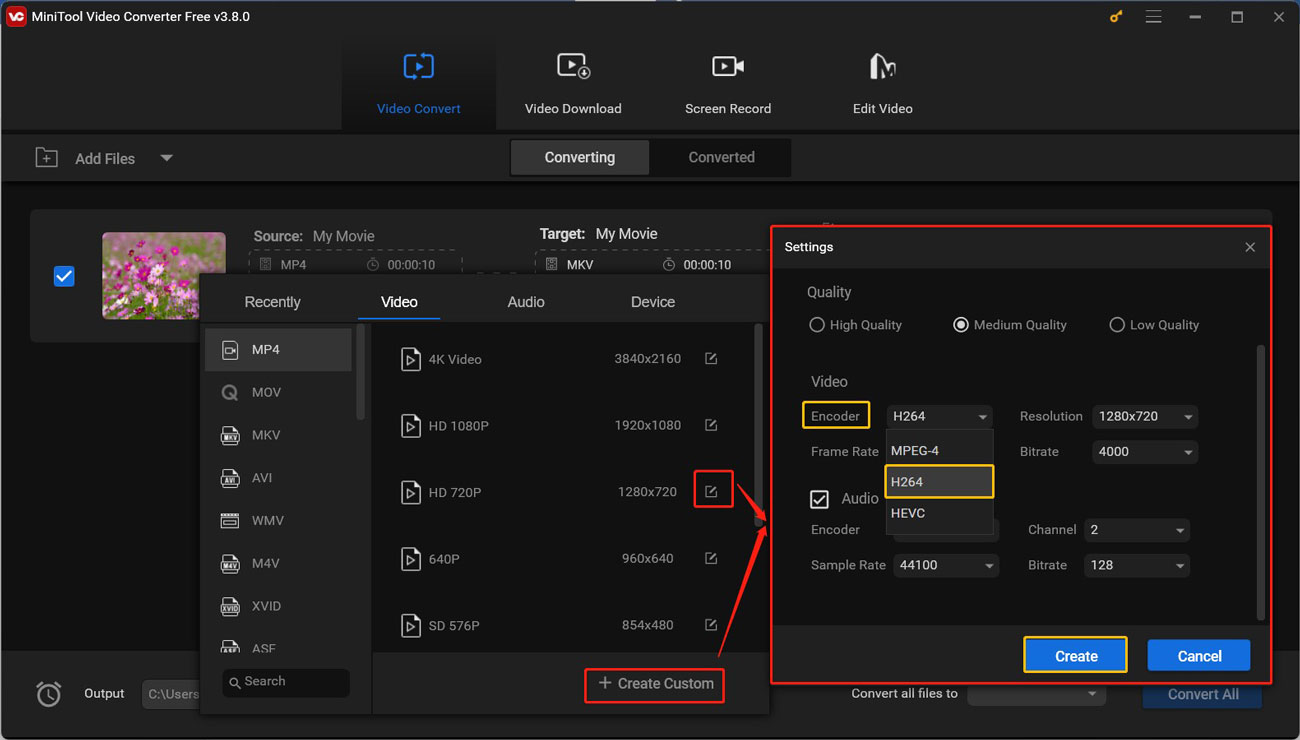Choose MPEG-4 from encoder list
Screen dimensions: 1300x740
click(x=939, y=451)
